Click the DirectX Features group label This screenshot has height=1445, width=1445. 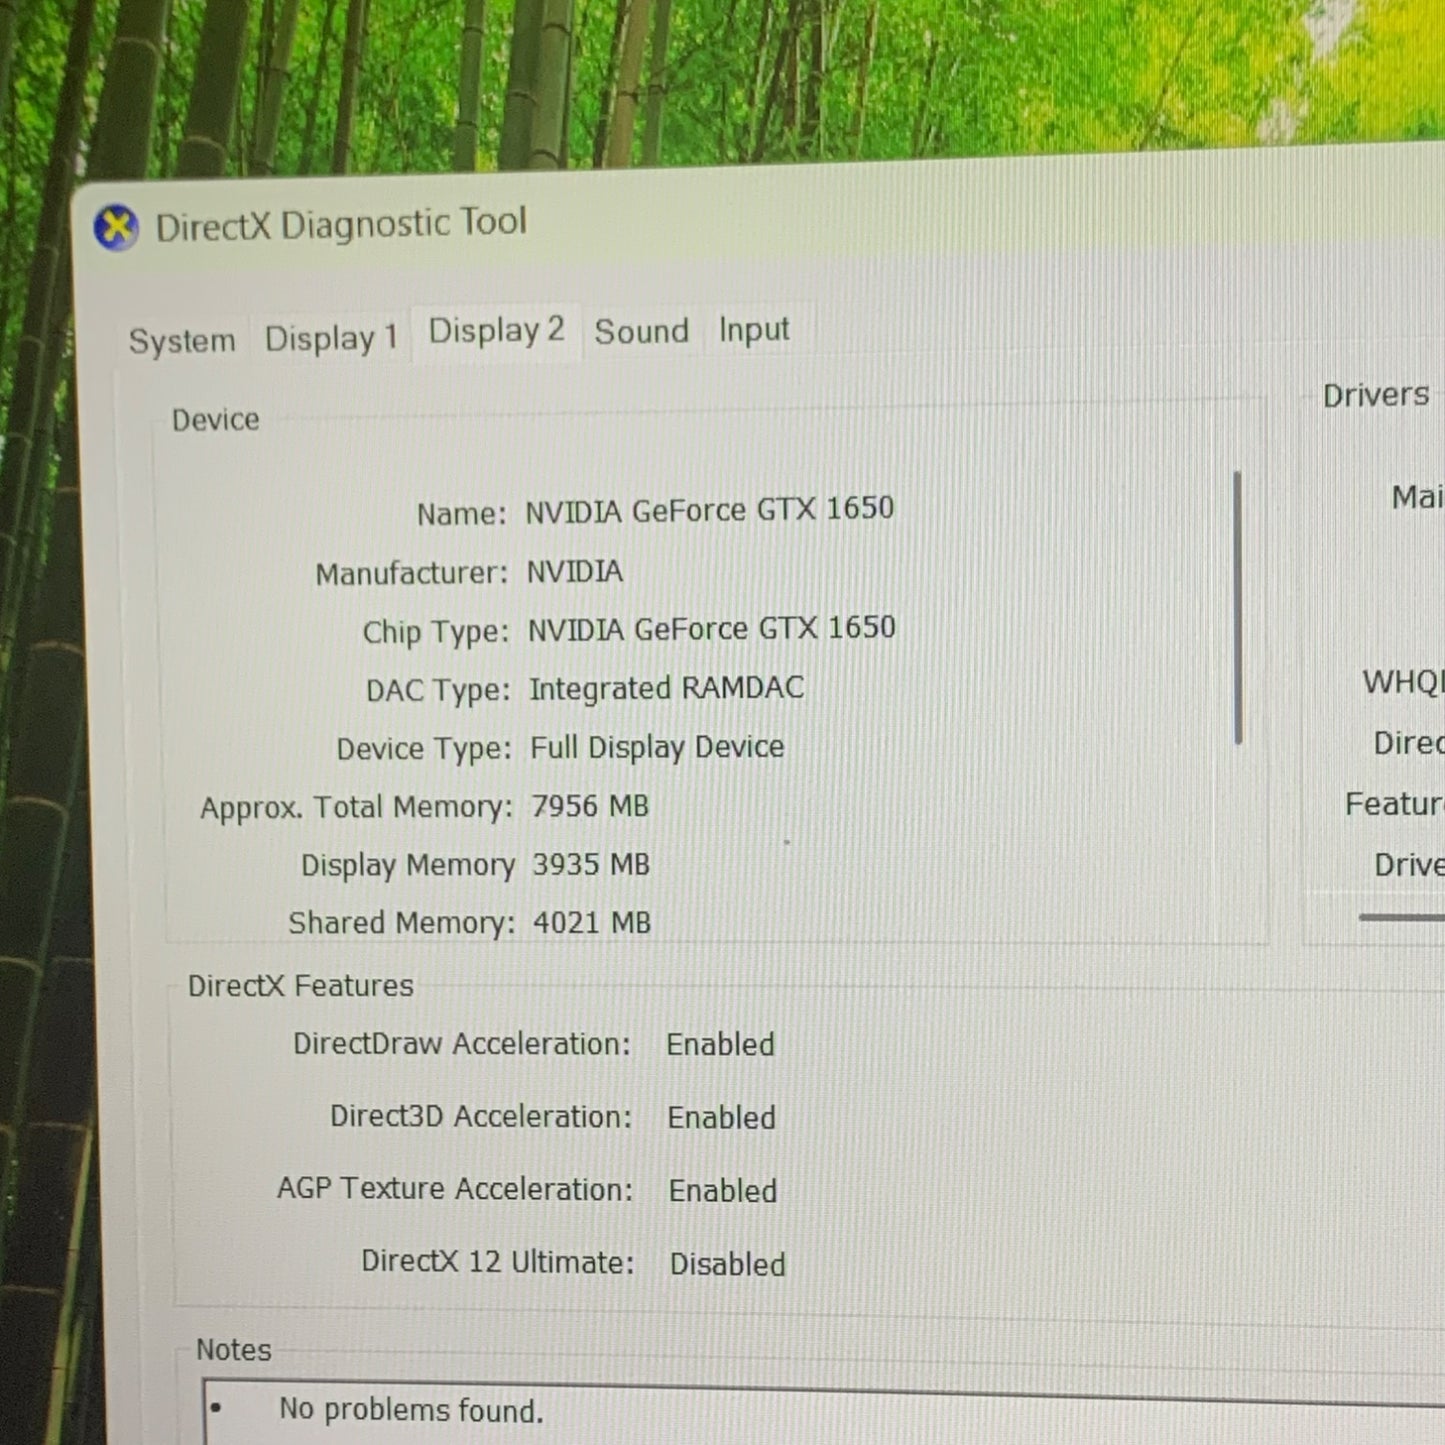point(301,986)
